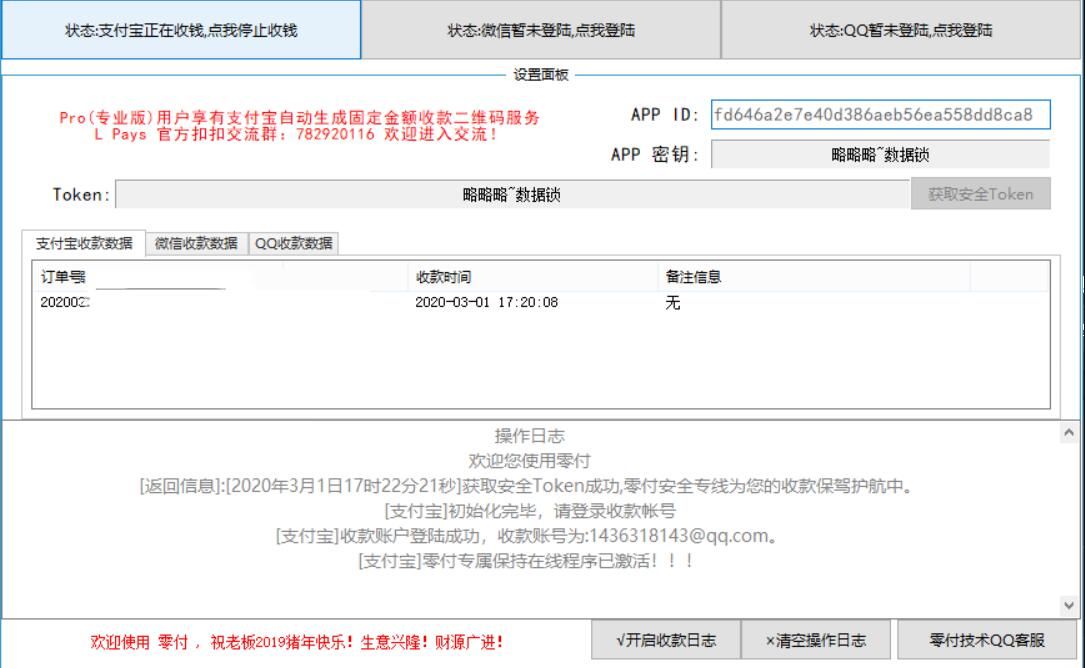Viewport: 1085px width, 668px height.
Task: Click the operation log scroll-up arrow
Action: pyautogui.click(x=1068, y=433)
